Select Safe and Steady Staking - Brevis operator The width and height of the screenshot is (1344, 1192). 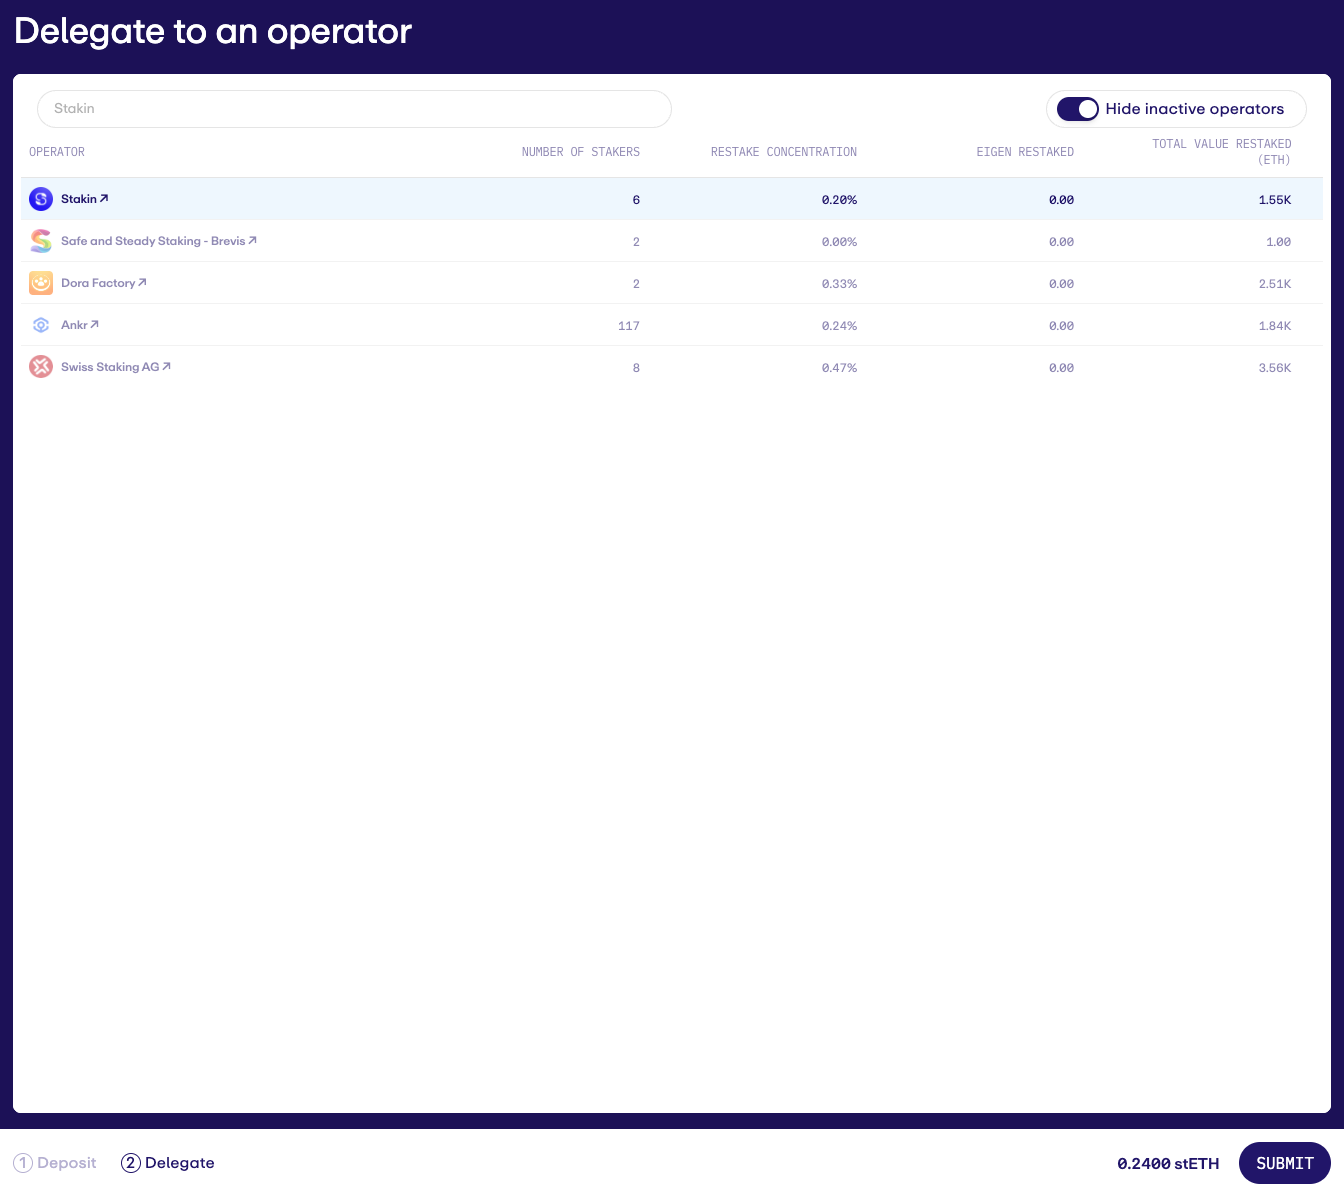[153, 241]
